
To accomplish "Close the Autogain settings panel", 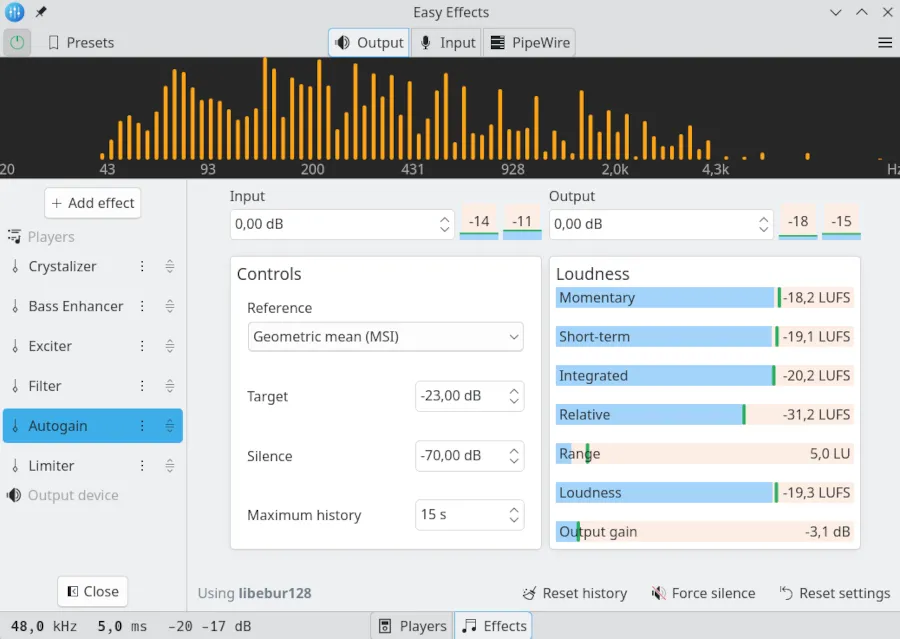I will point(92,591).
